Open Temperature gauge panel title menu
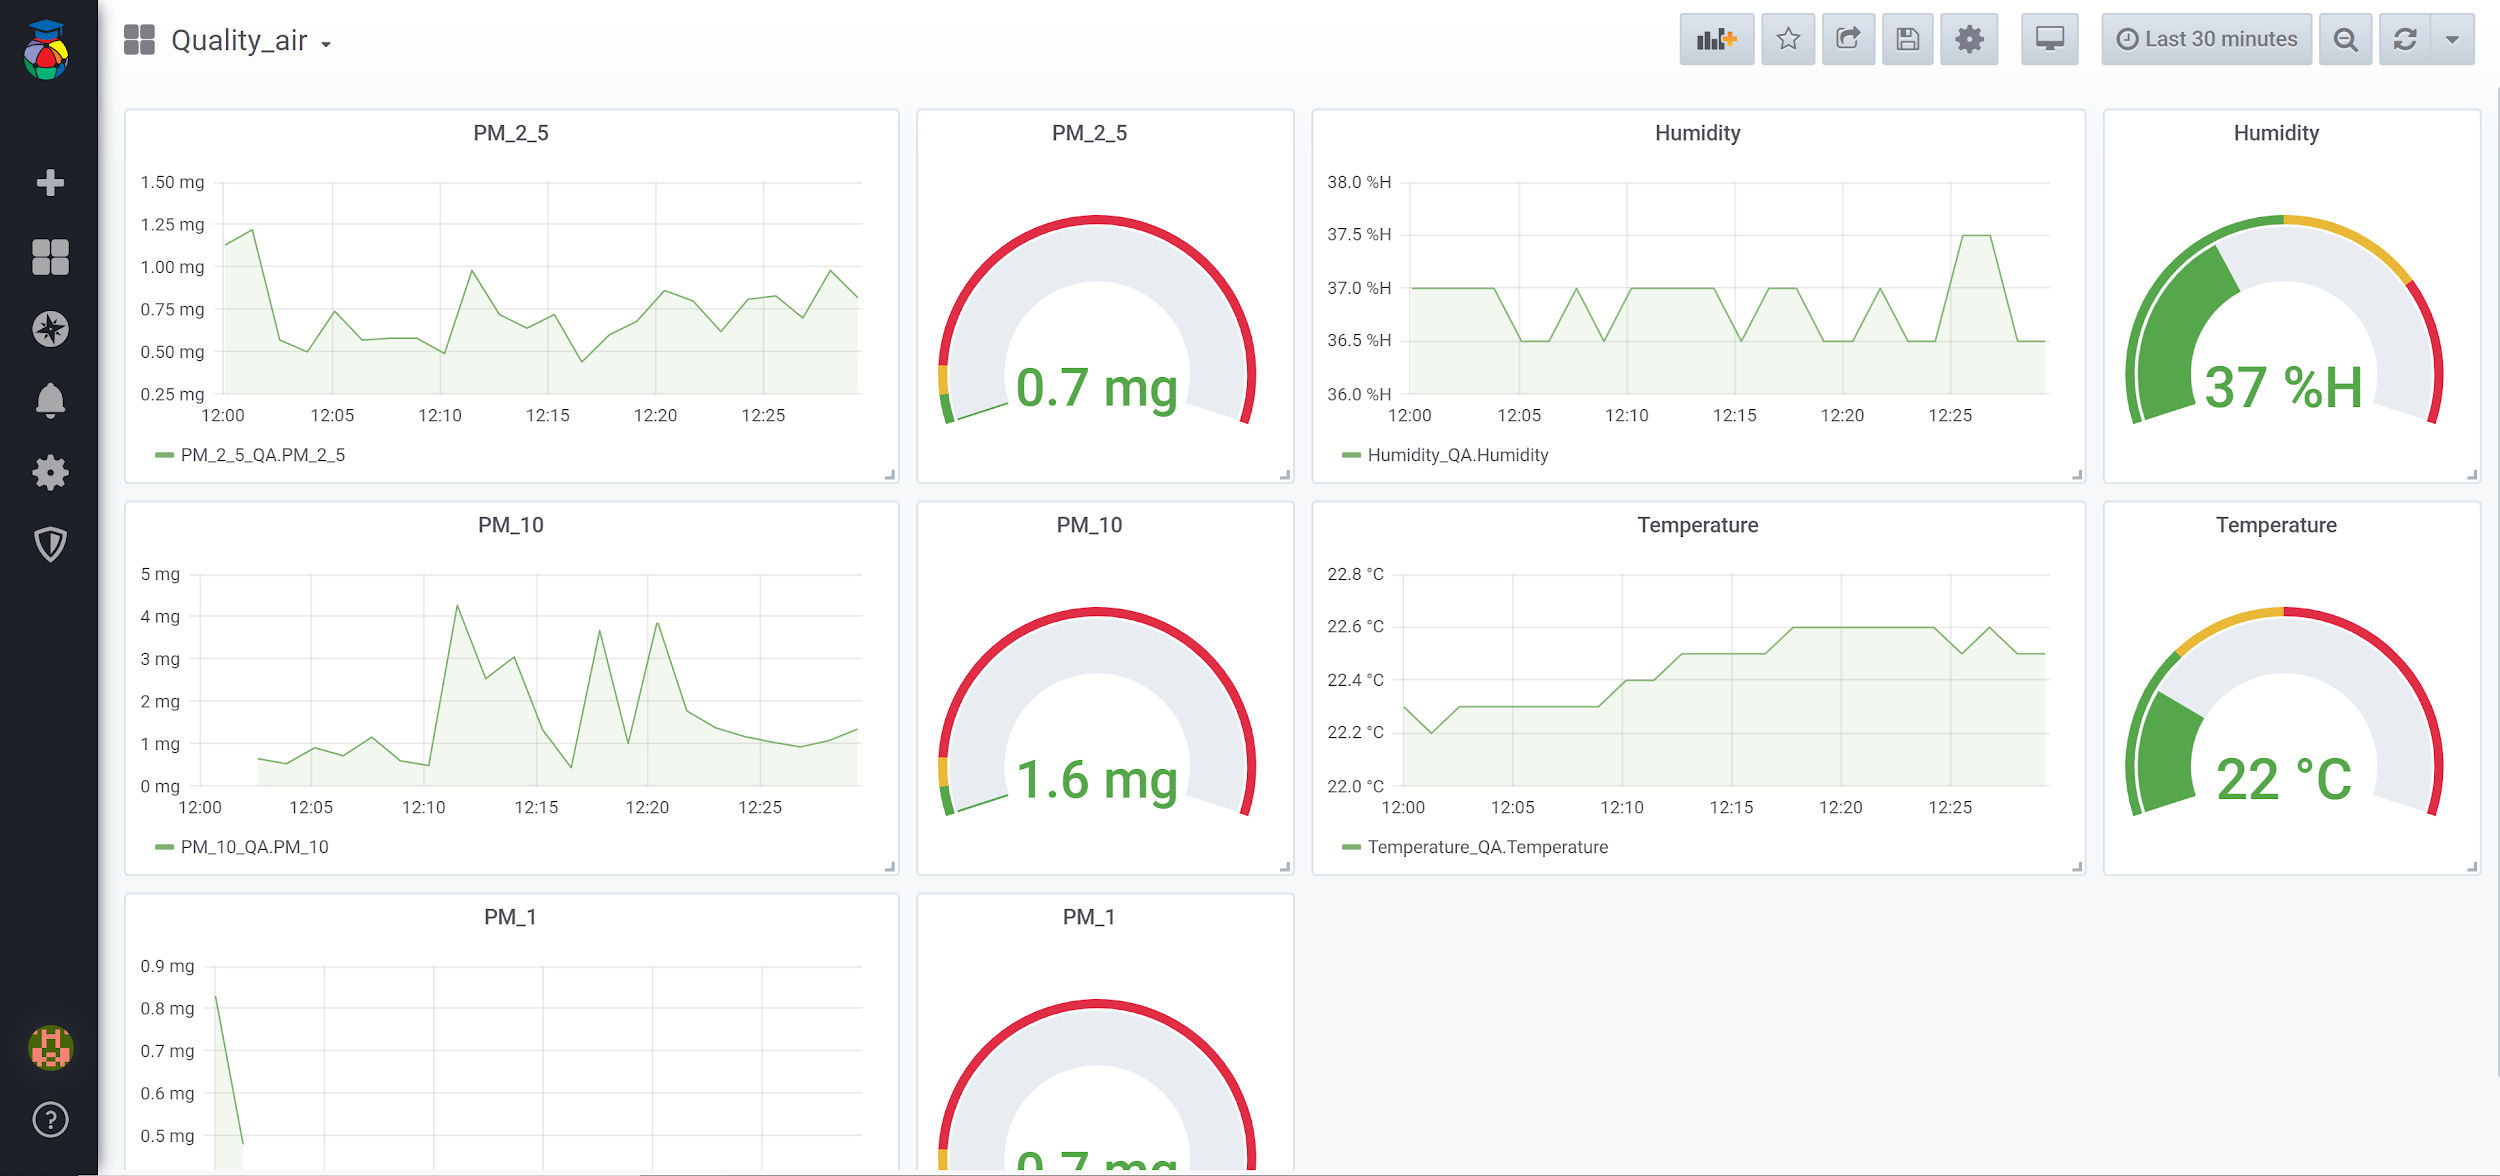 coord(2276,525)
